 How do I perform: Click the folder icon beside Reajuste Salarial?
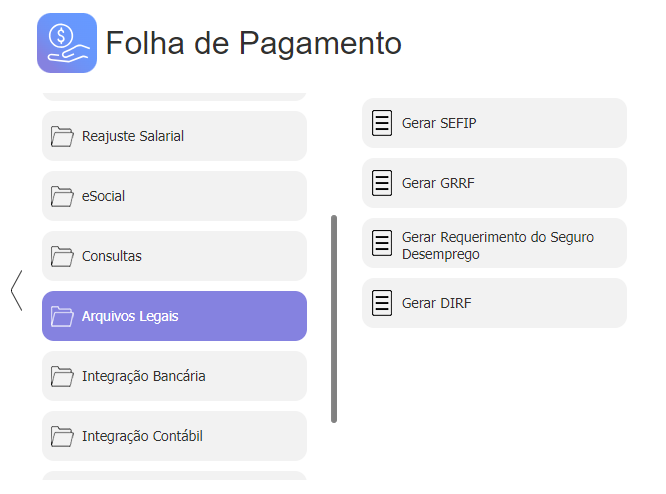[x=62, y=136]
